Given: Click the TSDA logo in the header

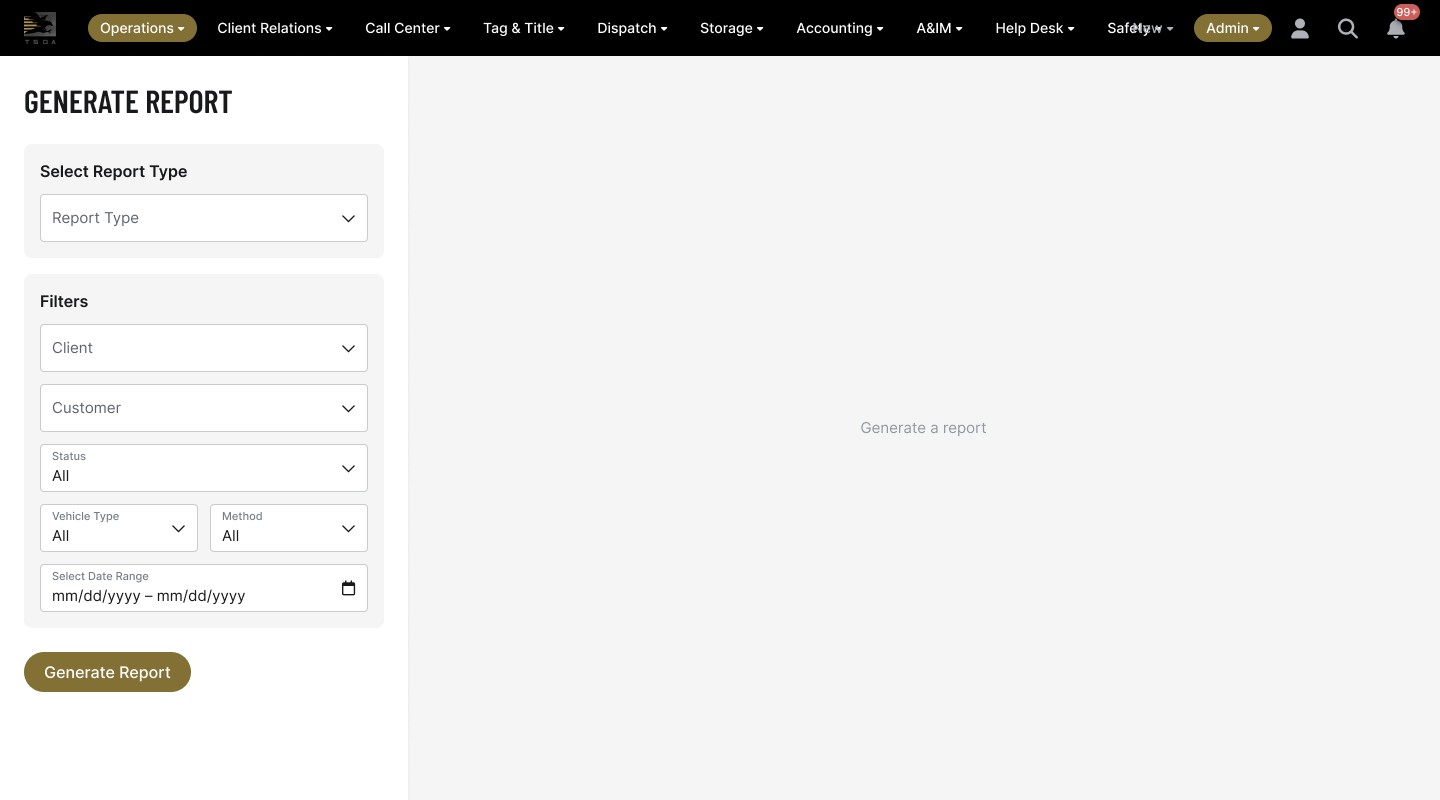Looking at the screenshot, I should click(40, 28).
